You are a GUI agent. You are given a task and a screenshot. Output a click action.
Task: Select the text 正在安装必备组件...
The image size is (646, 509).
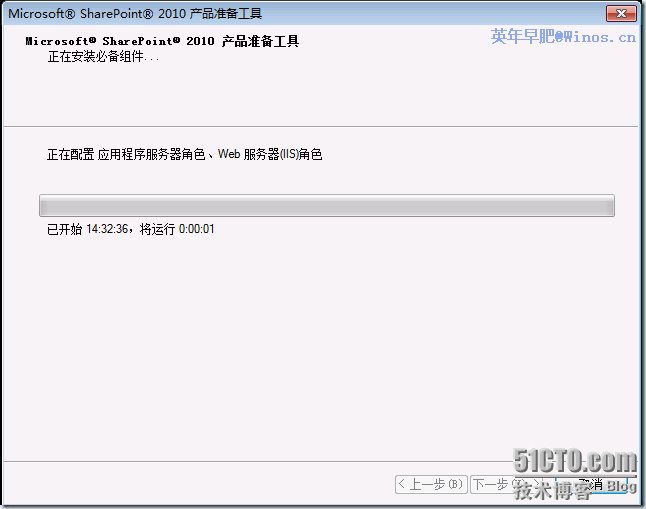[103, 57]
